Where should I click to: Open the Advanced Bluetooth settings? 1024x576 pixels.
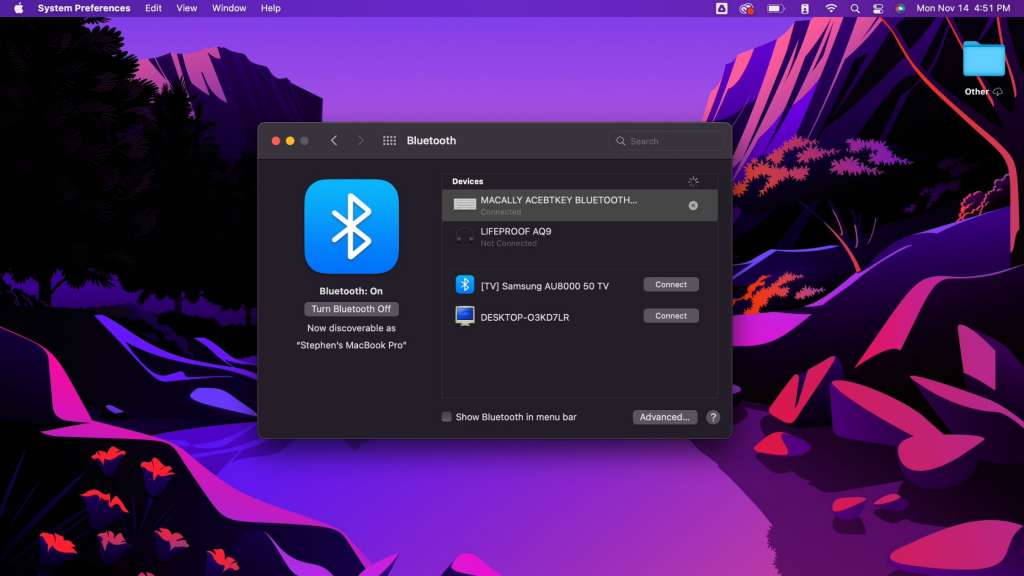click(x=664, y=417)
